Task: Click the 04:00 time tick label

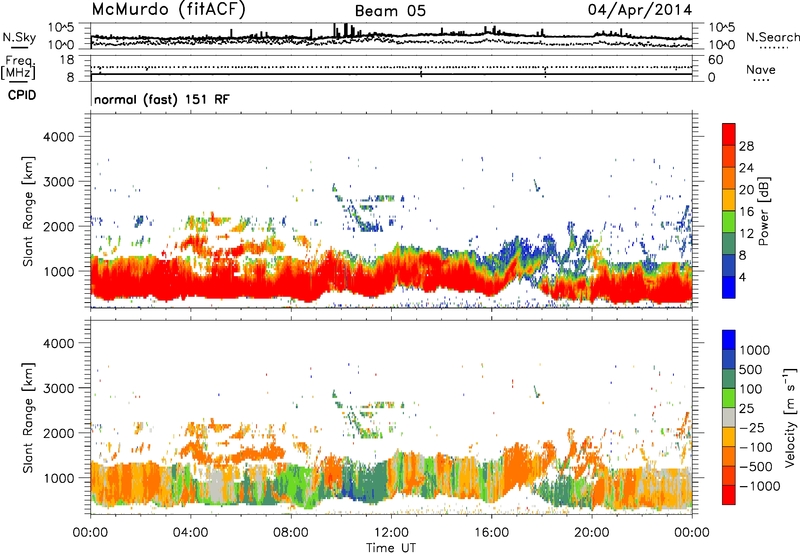Action: pos(190,533)
